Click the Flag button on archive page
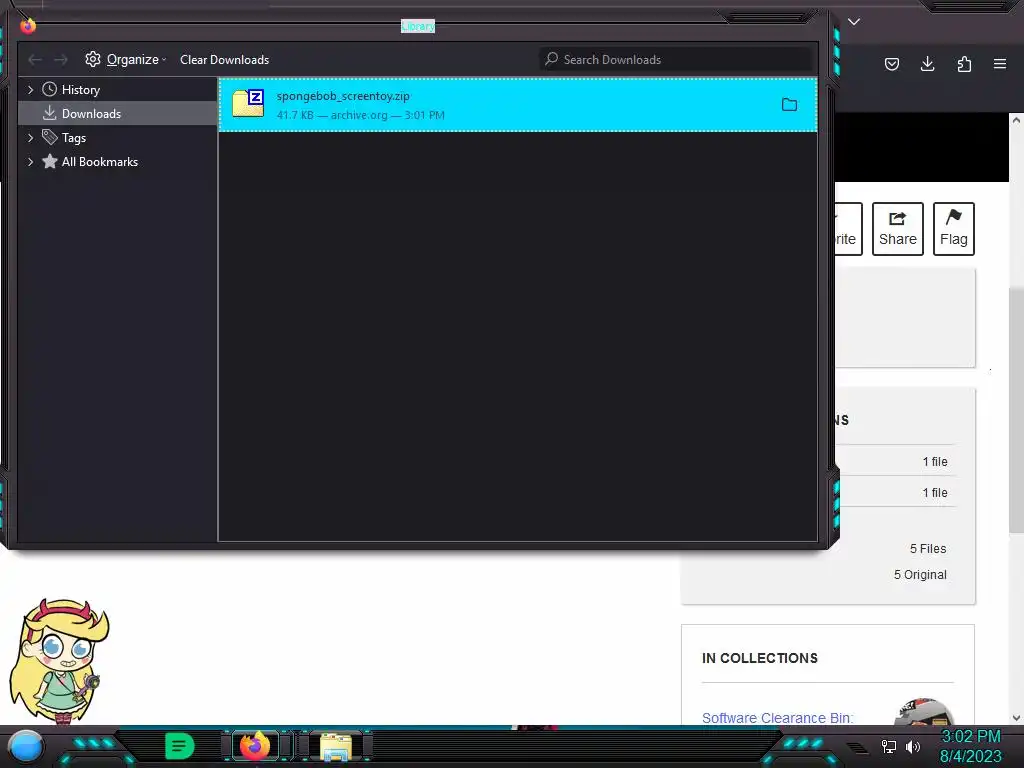1024x768 pixels. (953, 229)
